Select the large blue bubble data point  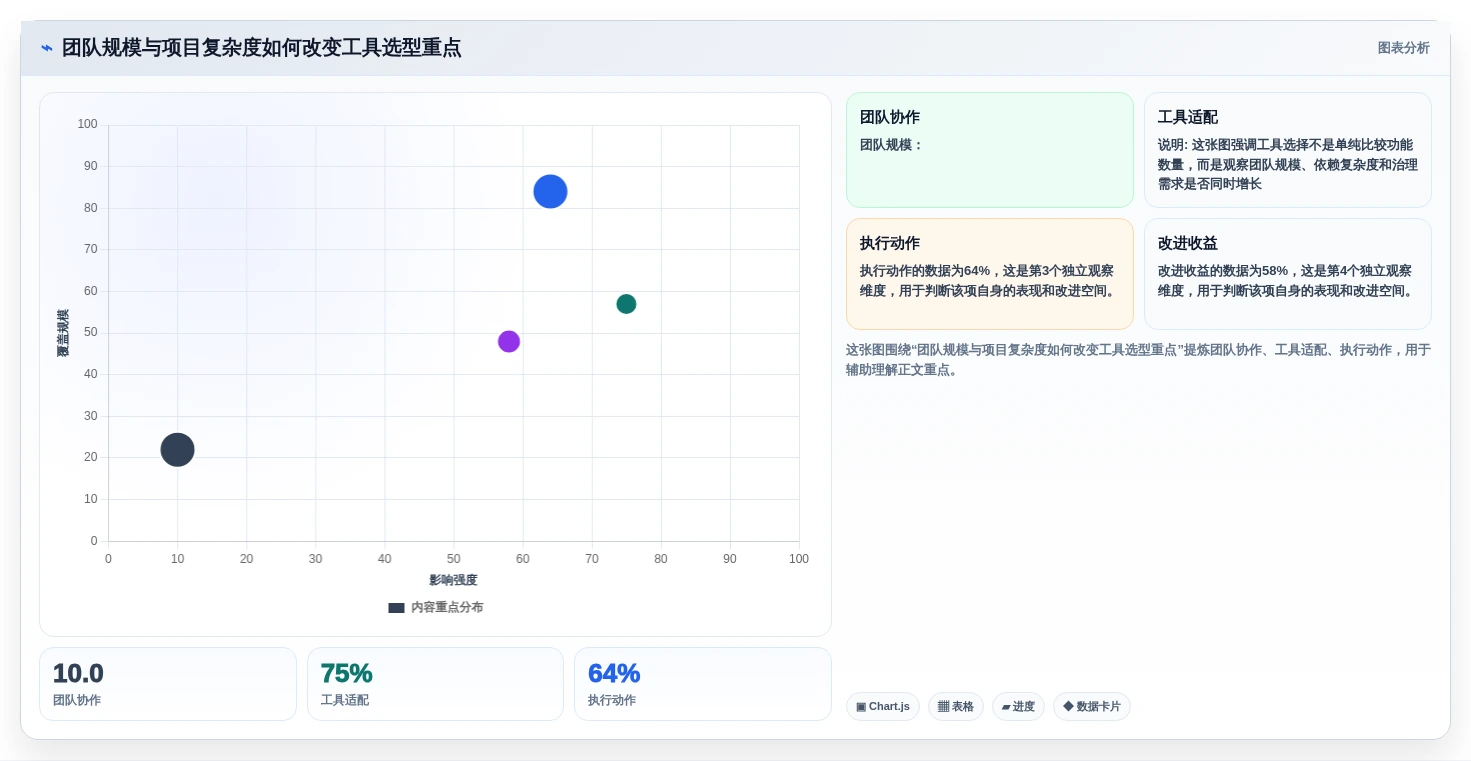(550, 191)
